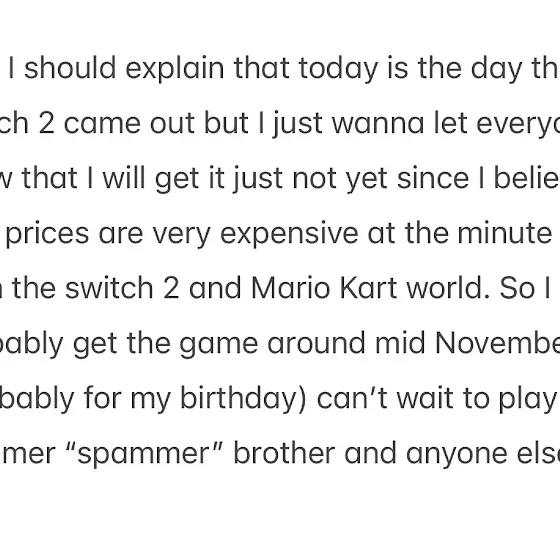
Task: Click the word "since"
Action: click(433, 178)
